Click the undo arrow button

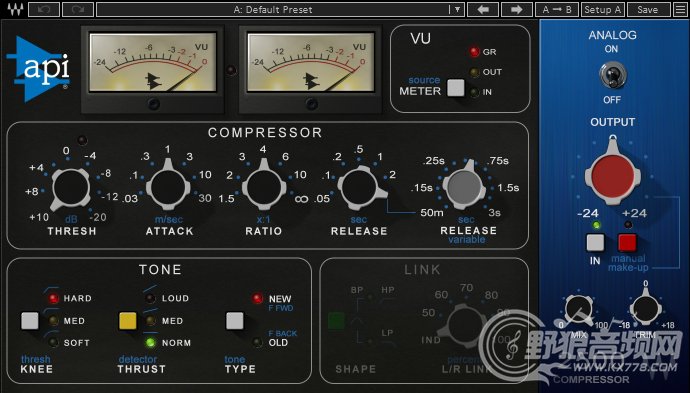point(44,9)
